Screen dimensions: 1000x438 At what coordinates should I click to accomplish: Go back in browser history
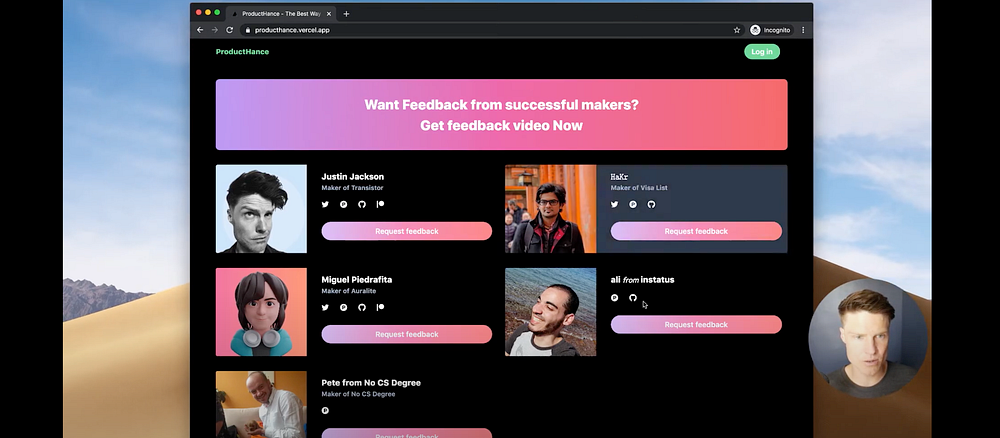pos(200,30)
